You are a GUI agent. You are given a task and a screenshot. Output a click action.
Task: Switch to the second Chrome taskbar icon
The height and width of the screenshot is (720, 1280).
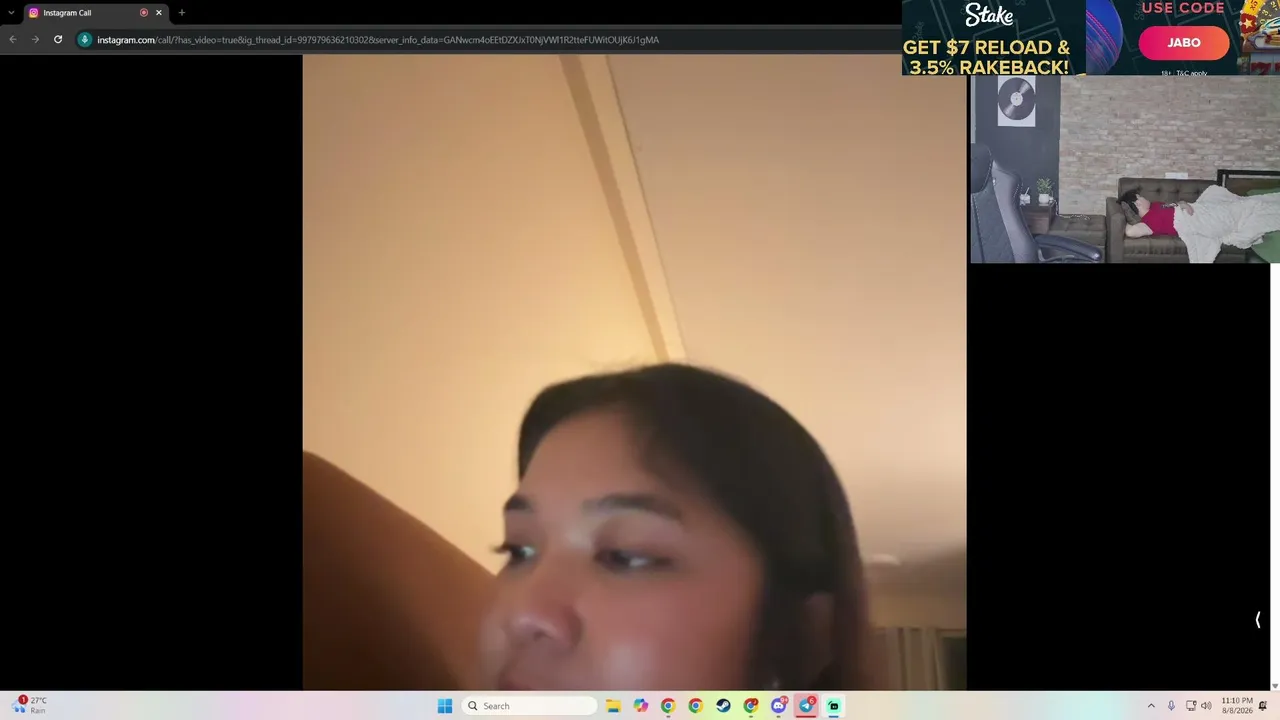696,706
